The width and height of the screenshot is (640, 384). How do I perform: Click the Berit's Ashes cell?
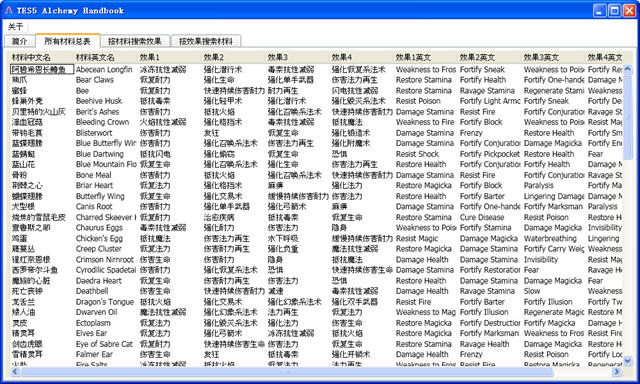click(98, 112)
